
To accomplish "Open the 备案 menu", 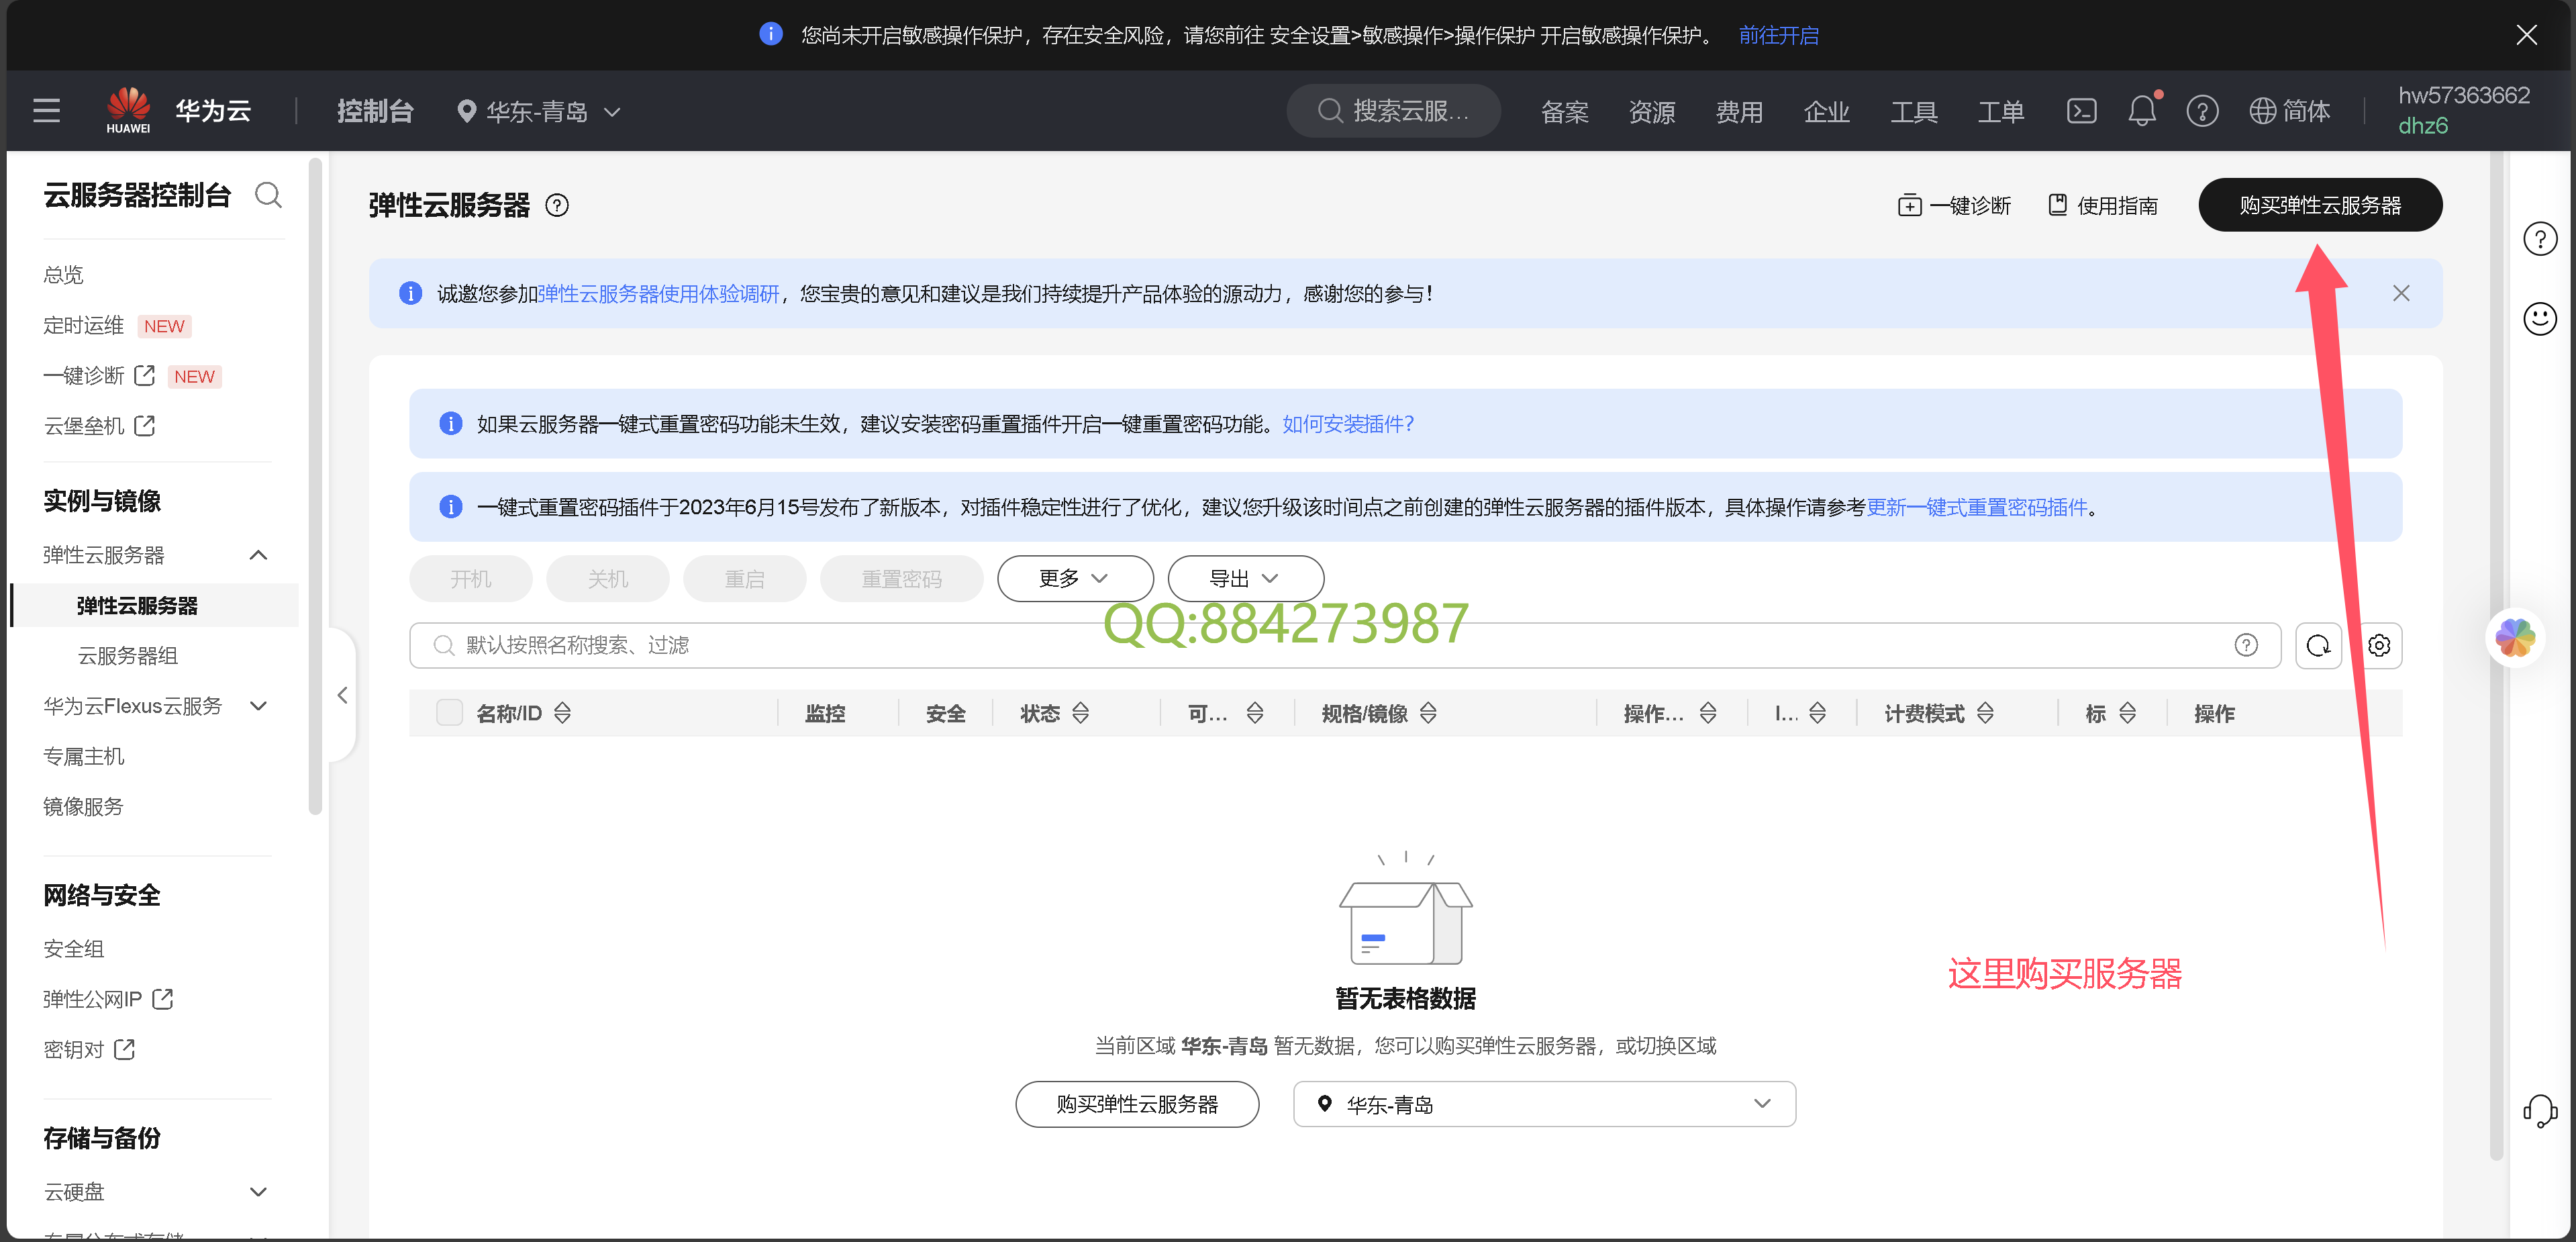I will click(1564, 112).
